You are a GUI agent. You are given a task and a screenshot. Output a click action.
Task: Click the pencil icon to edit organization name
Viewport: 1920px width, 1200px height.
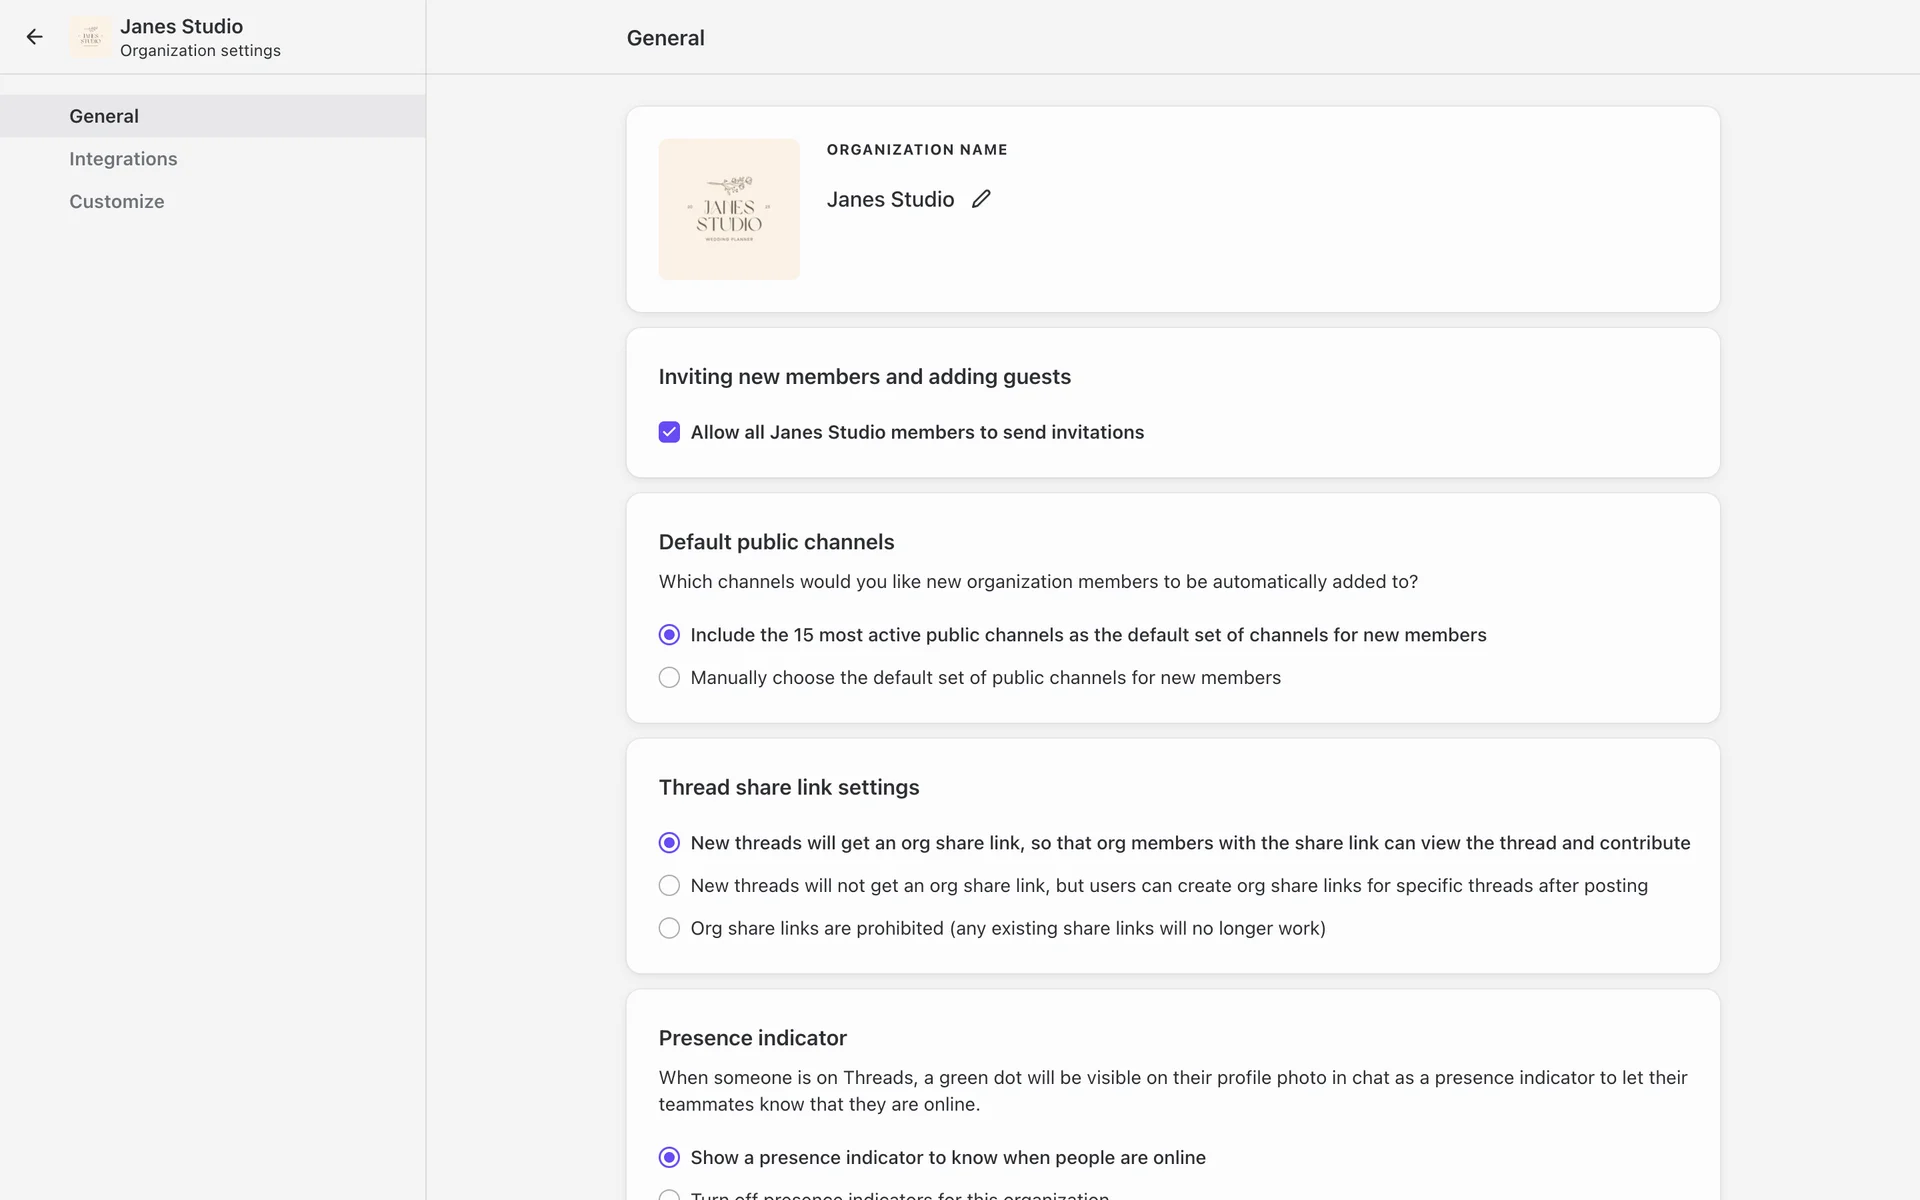coord(981,199)
